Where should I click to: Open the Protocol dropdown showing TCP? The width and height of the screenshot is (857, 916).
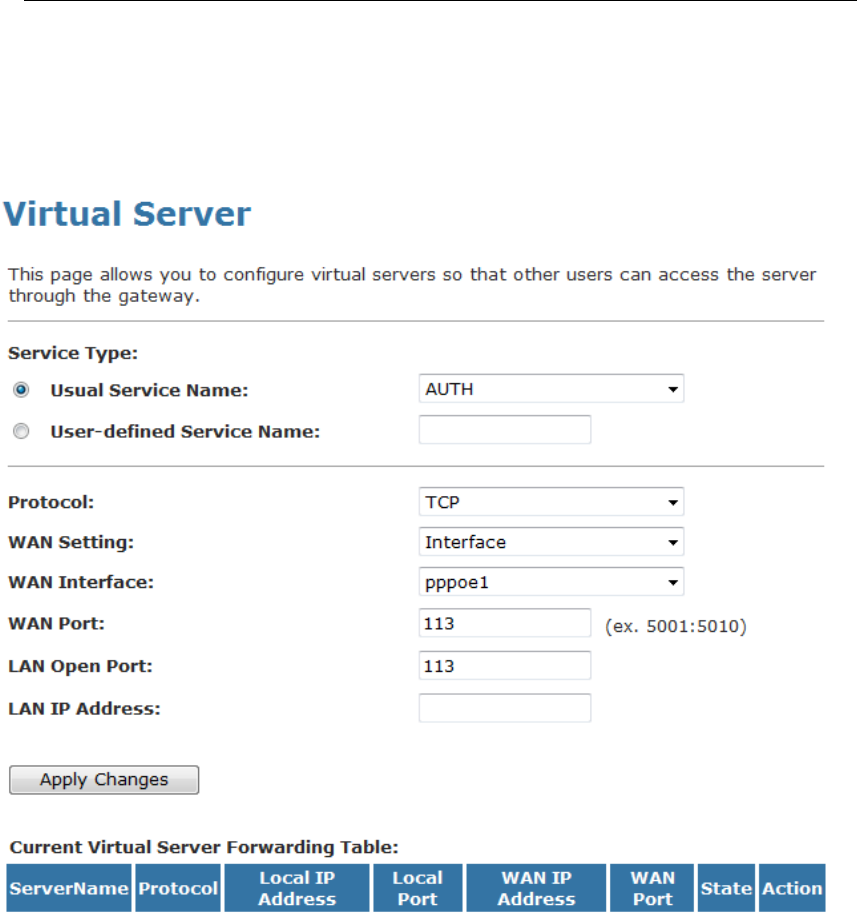(x=551, y=502)
